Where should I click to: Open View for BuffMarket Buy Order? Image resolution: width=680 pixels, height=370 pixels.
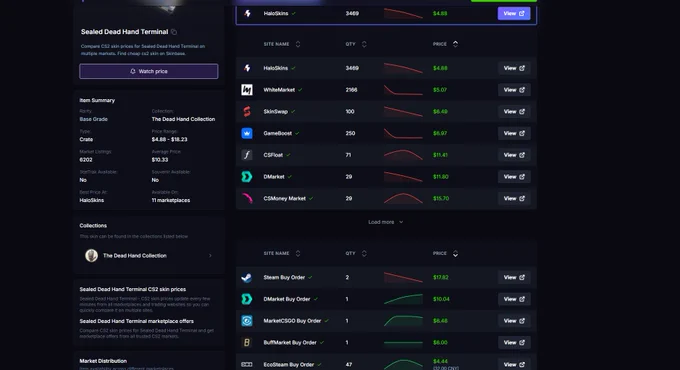514,342
